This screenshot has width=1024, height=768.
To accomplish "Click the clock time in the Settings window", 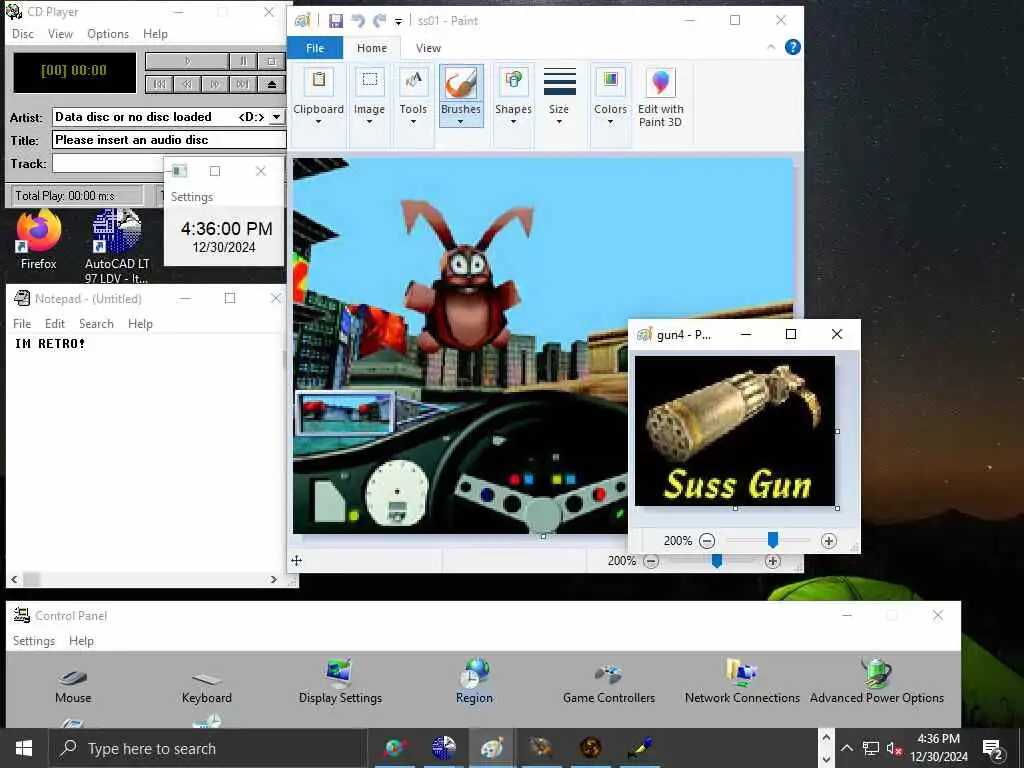I will point(227,229).
